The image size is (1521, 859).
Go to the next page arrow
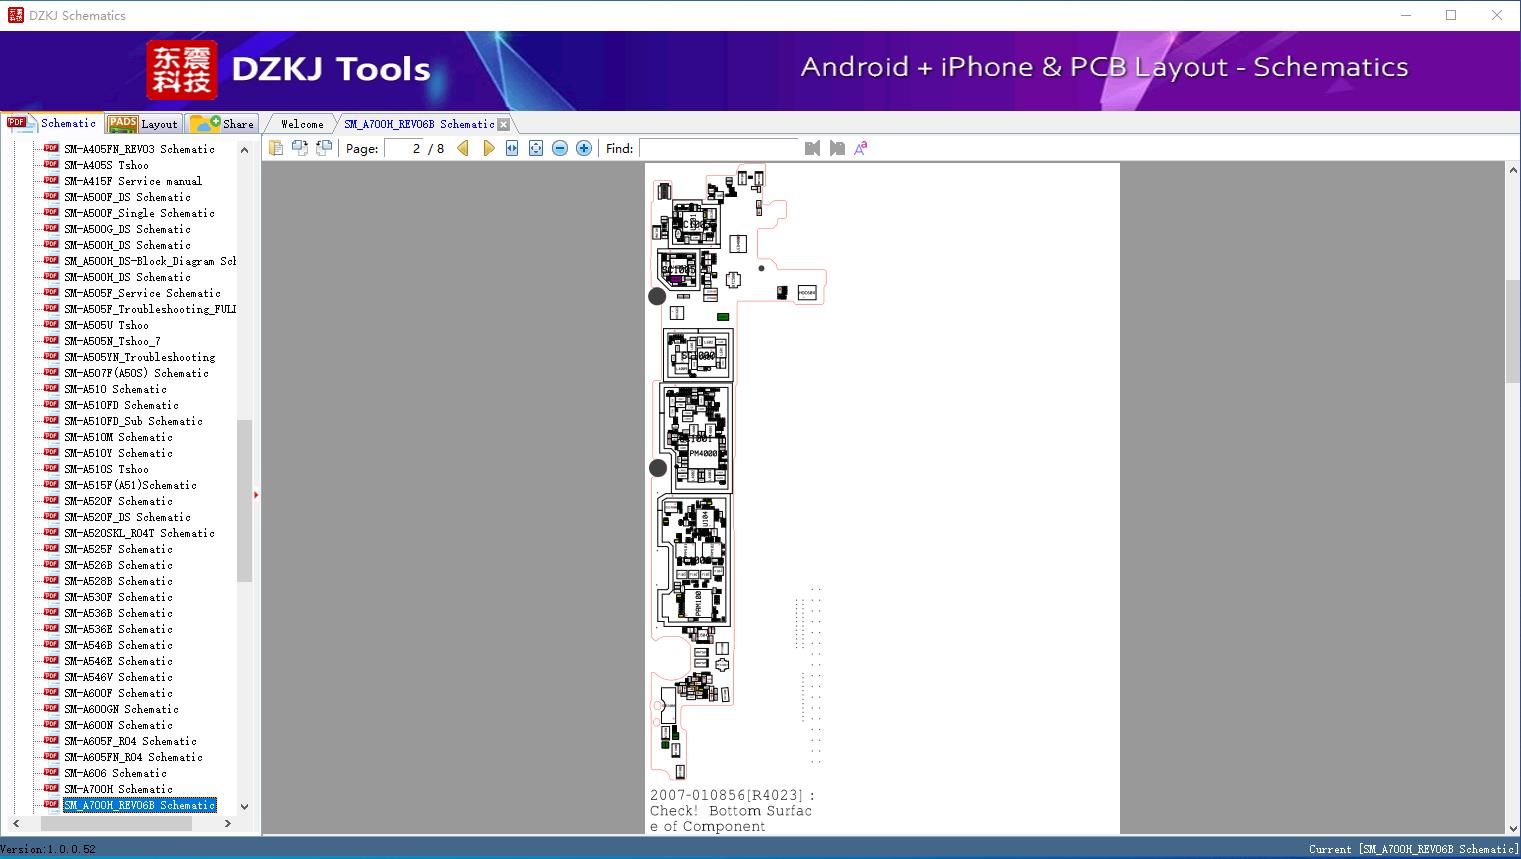488,148
